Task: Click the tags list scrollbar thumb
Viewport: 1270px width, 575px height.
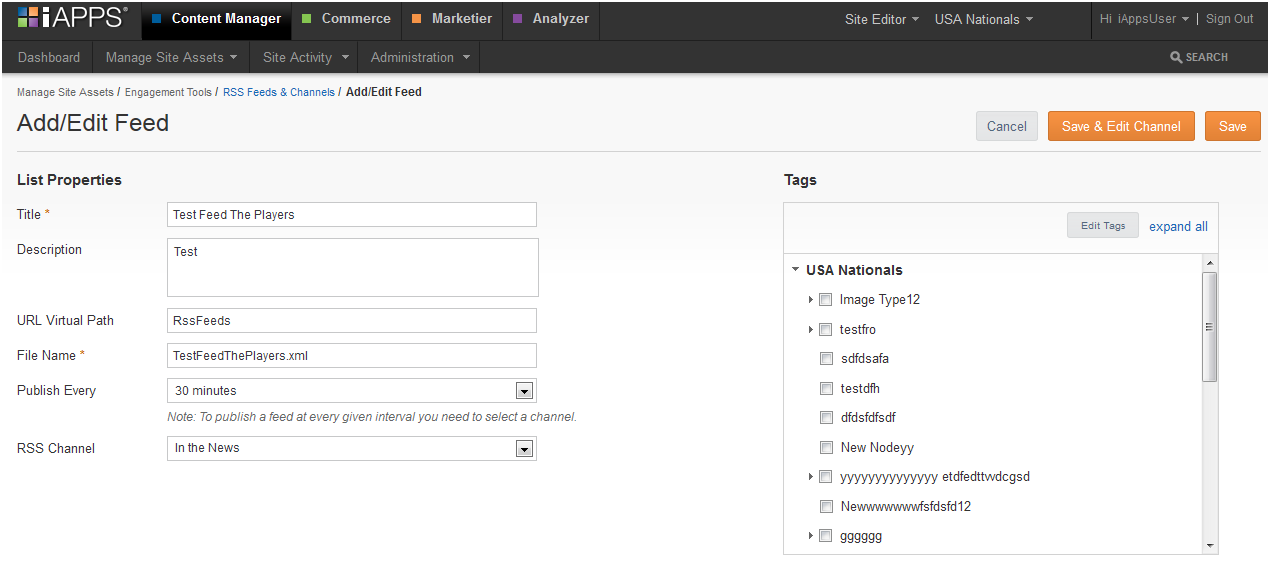Action: tap(1210, 326)
